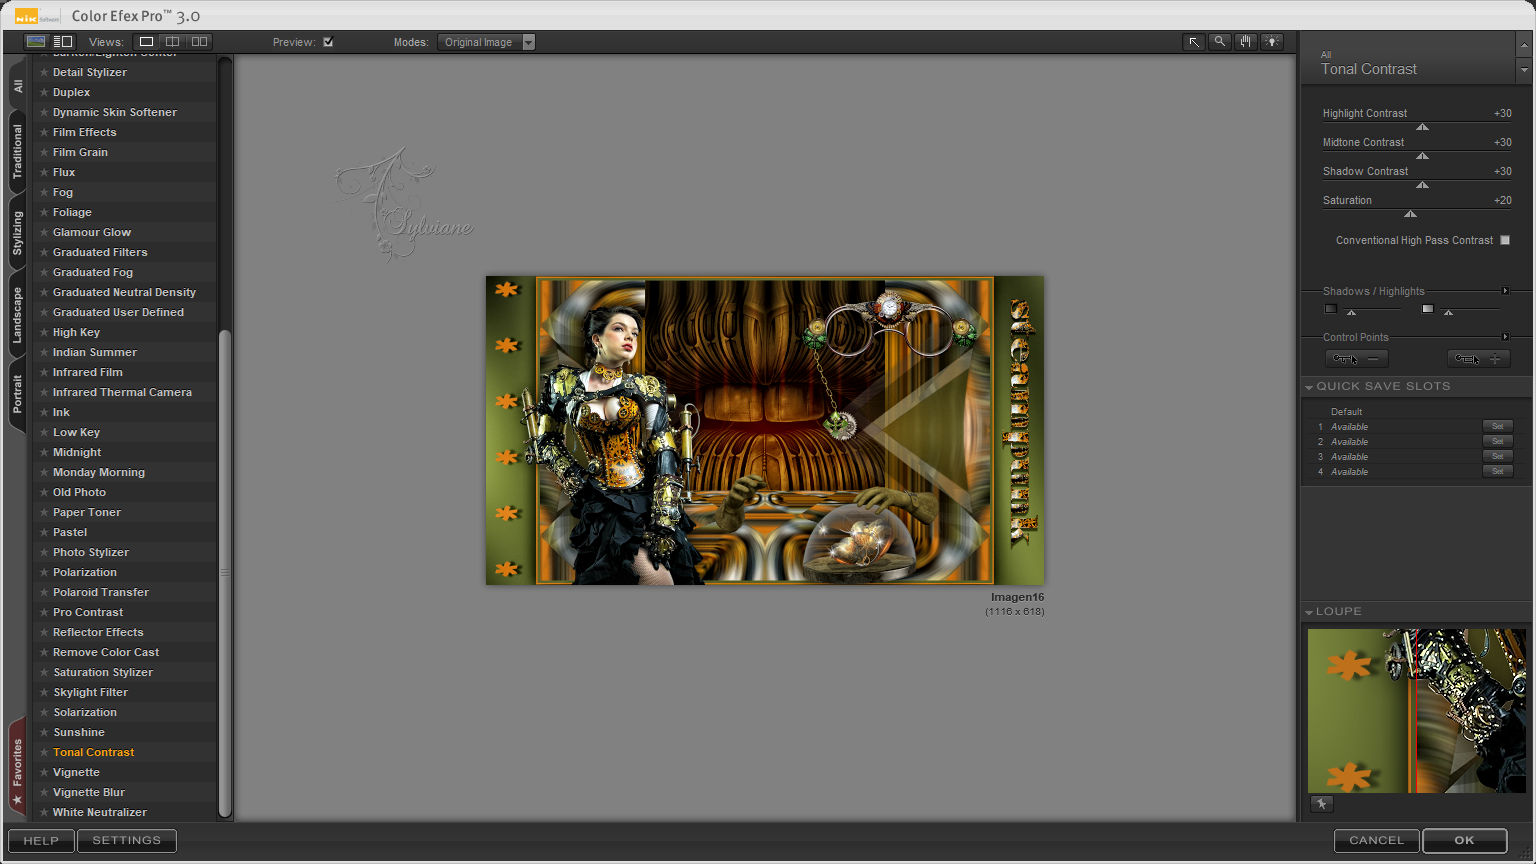Image resolution: width=1536 pixels, height=864 pixels.
Task: Set quick save slot 1
Action: pyautogui.click(x=1497, y=426)
